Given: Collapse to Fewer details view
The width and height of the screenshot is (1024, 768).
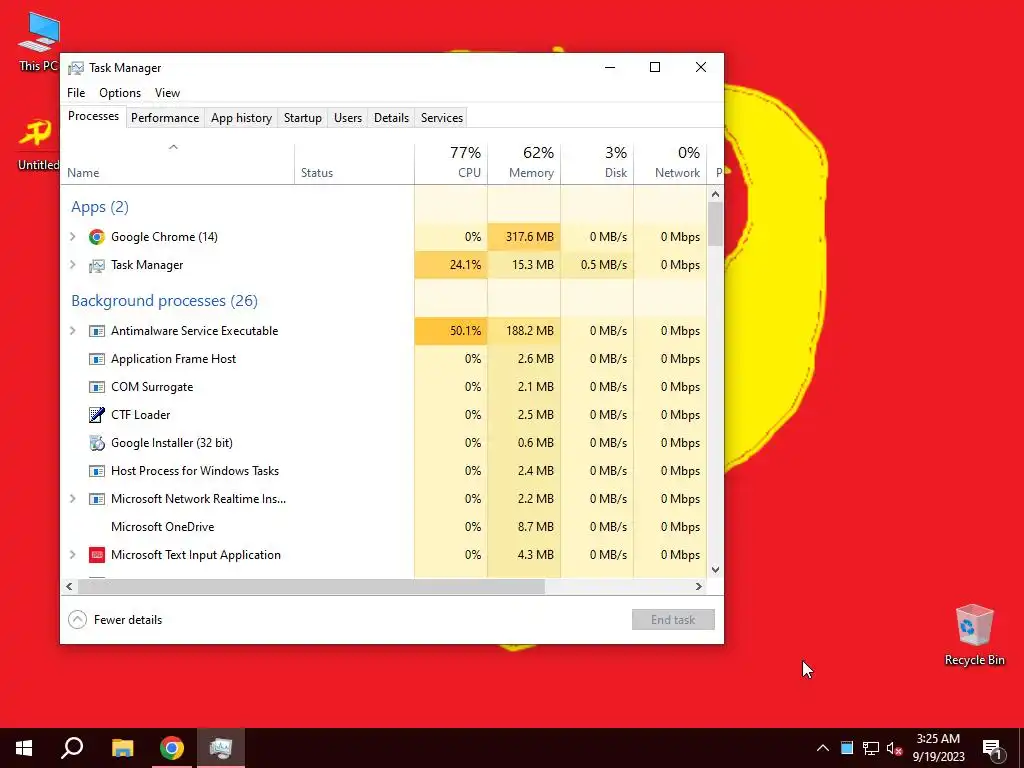Looking at the screenshot, I should click(x=115, y=620).
